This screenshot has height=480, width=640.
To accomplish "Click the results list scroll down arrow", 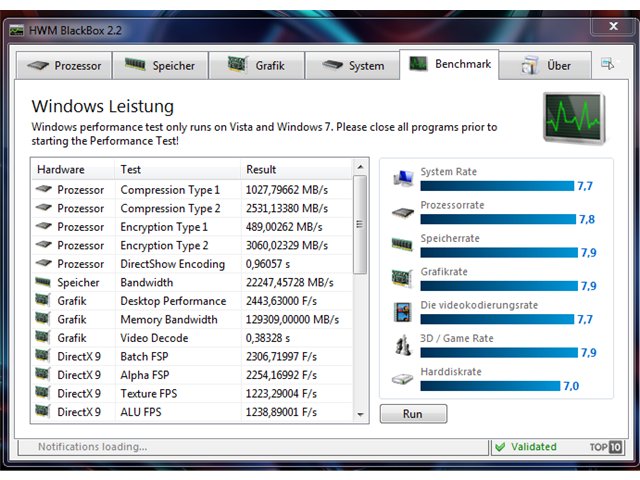I will tap(360, 415).
